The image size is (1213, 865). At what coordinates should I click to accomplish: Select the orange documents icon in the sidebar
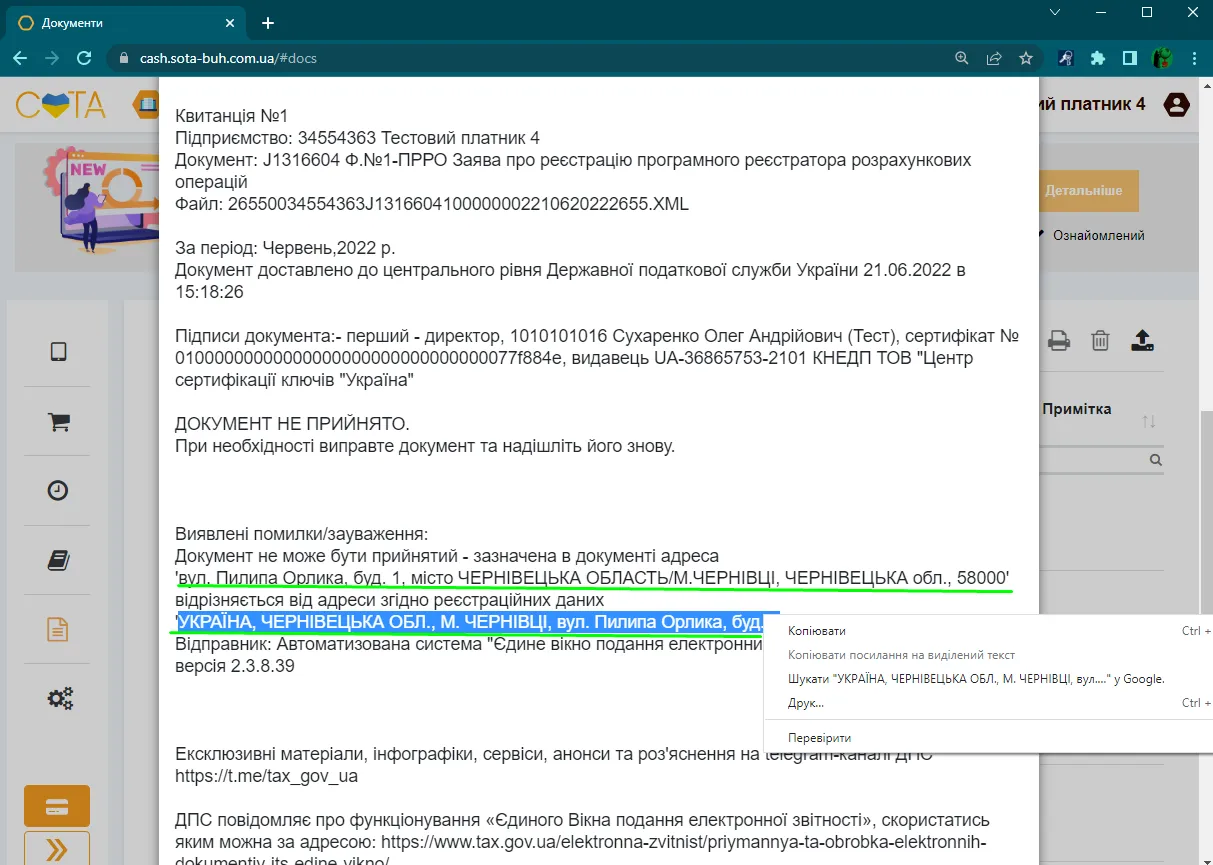[58, 629]
